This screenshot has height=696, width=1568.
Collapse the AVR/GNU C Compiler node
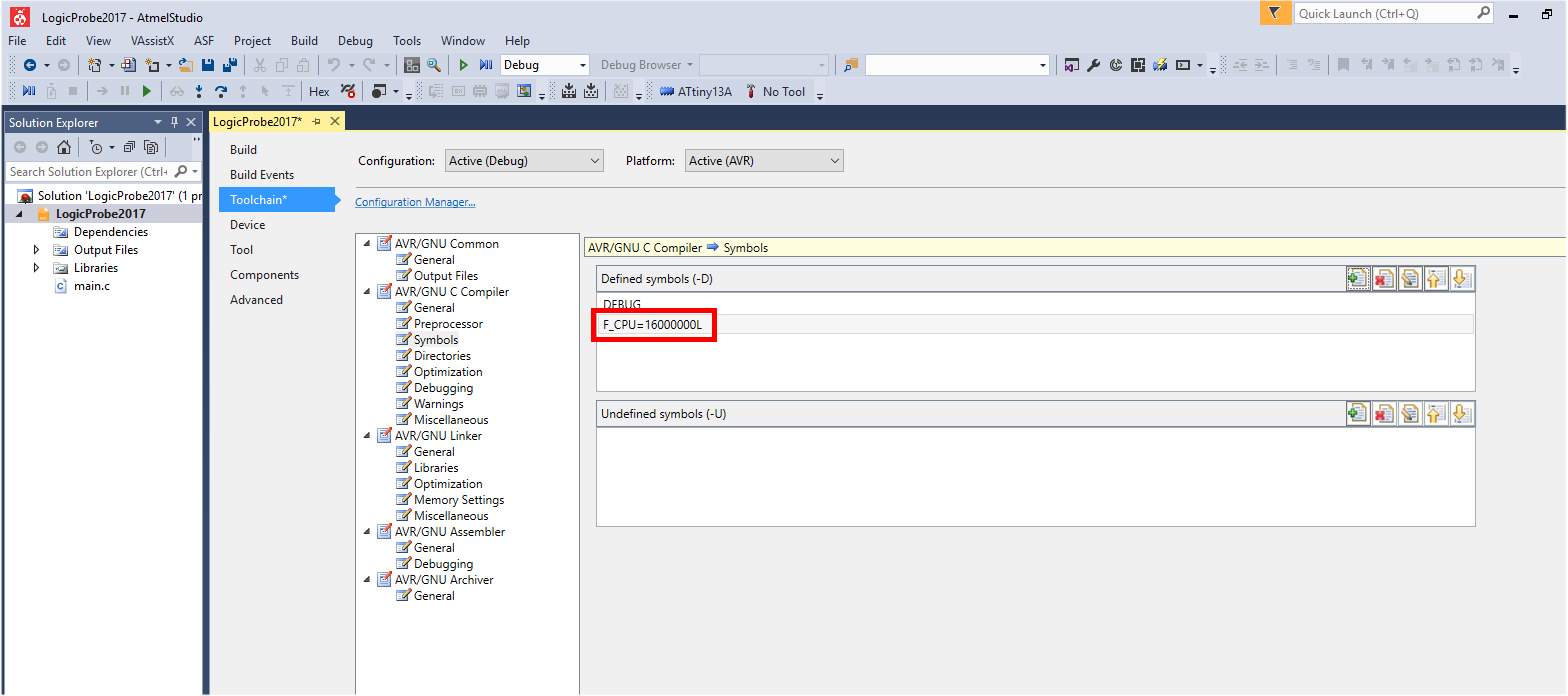coord(367,291)
